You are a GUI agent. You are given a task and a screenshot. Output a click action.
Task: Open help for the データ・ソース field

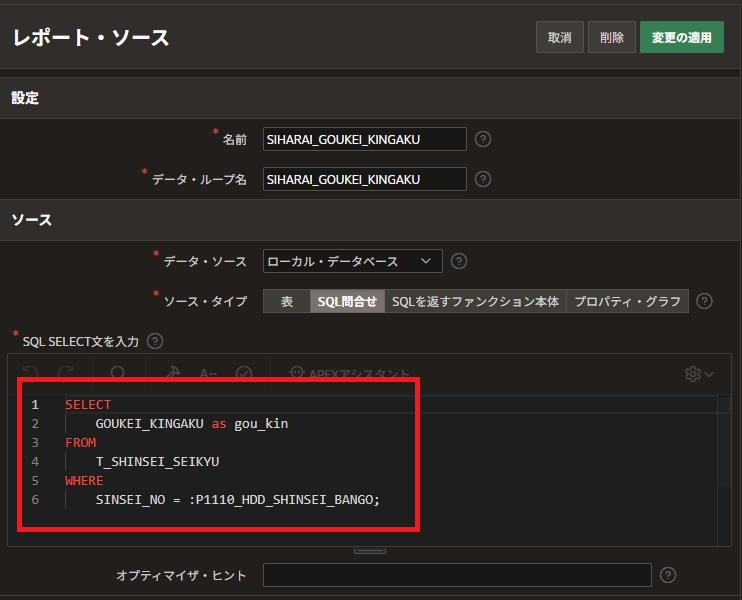click(459, 261)
